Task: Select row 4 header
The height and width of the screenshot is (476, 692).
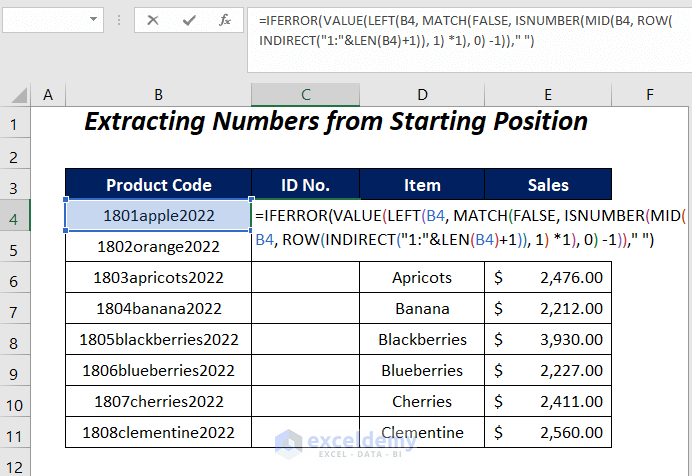Action: [x=15, y=216]
